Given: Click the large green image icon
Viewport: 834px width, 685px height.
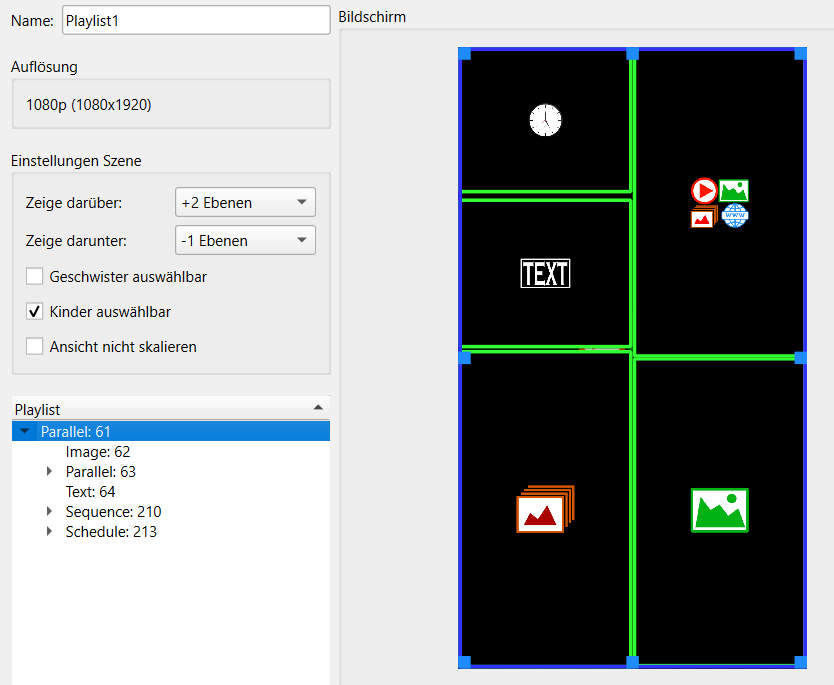Looking at the screenshot, I should [719, 510].
